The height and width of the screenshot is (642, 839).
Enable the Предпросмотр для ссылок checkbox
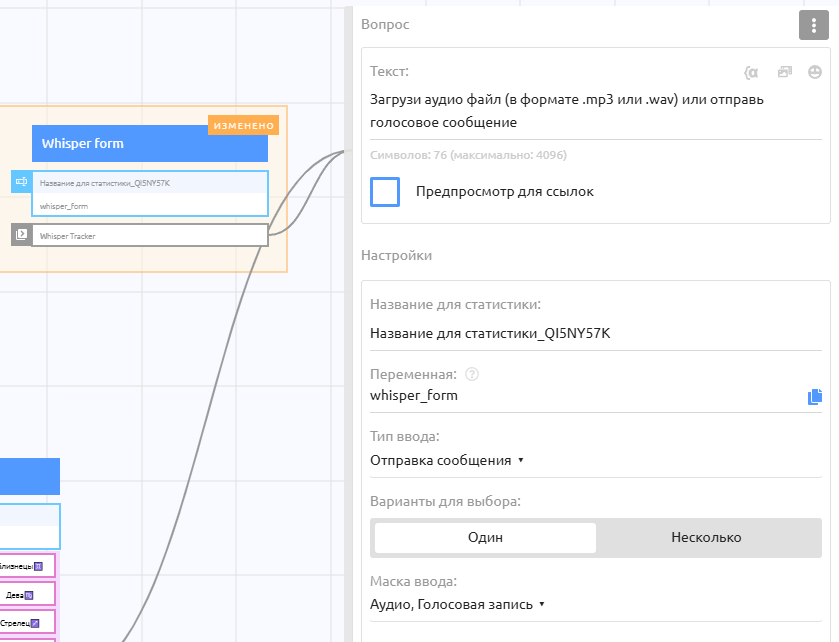pyautogui.click(x=385, y=192)
